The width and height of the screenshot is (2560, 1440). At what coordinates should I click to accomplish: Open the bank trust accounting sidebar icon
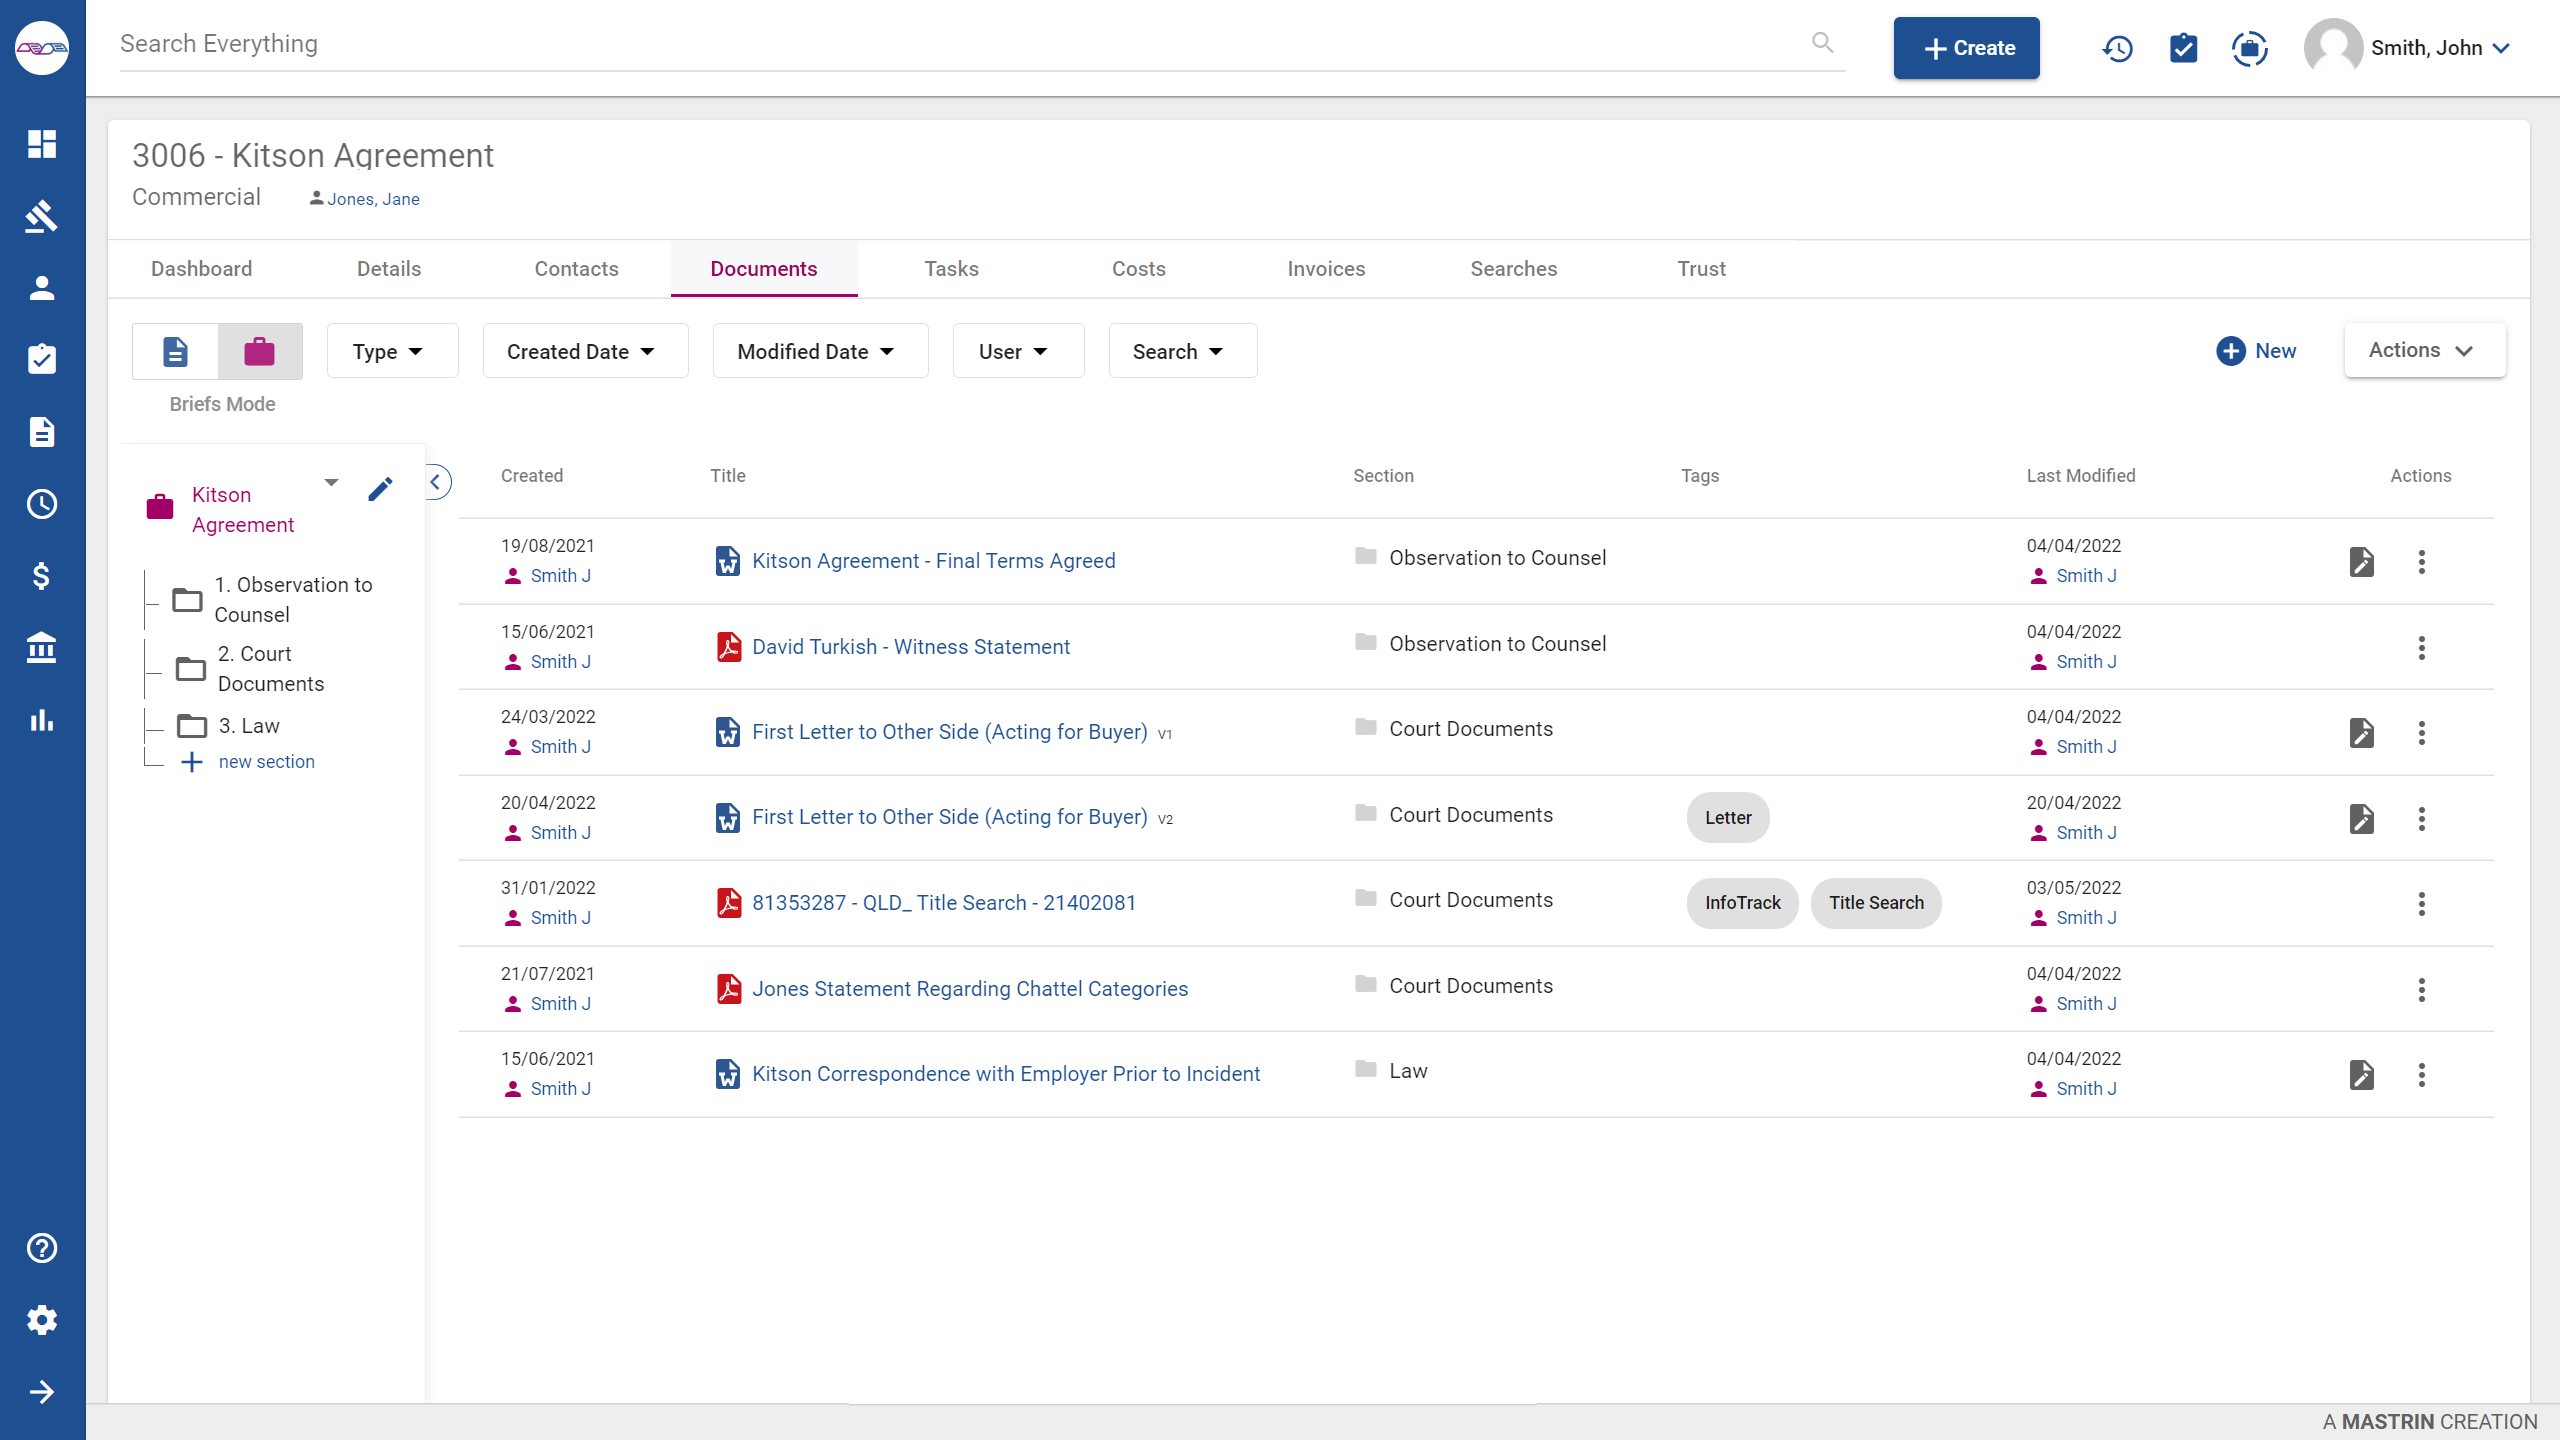tap(41, 648)
